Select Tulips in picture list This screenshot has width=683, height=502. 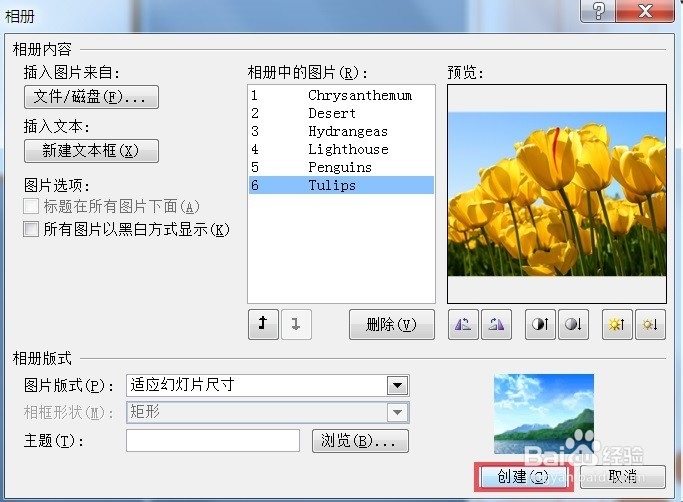point(341,185)
